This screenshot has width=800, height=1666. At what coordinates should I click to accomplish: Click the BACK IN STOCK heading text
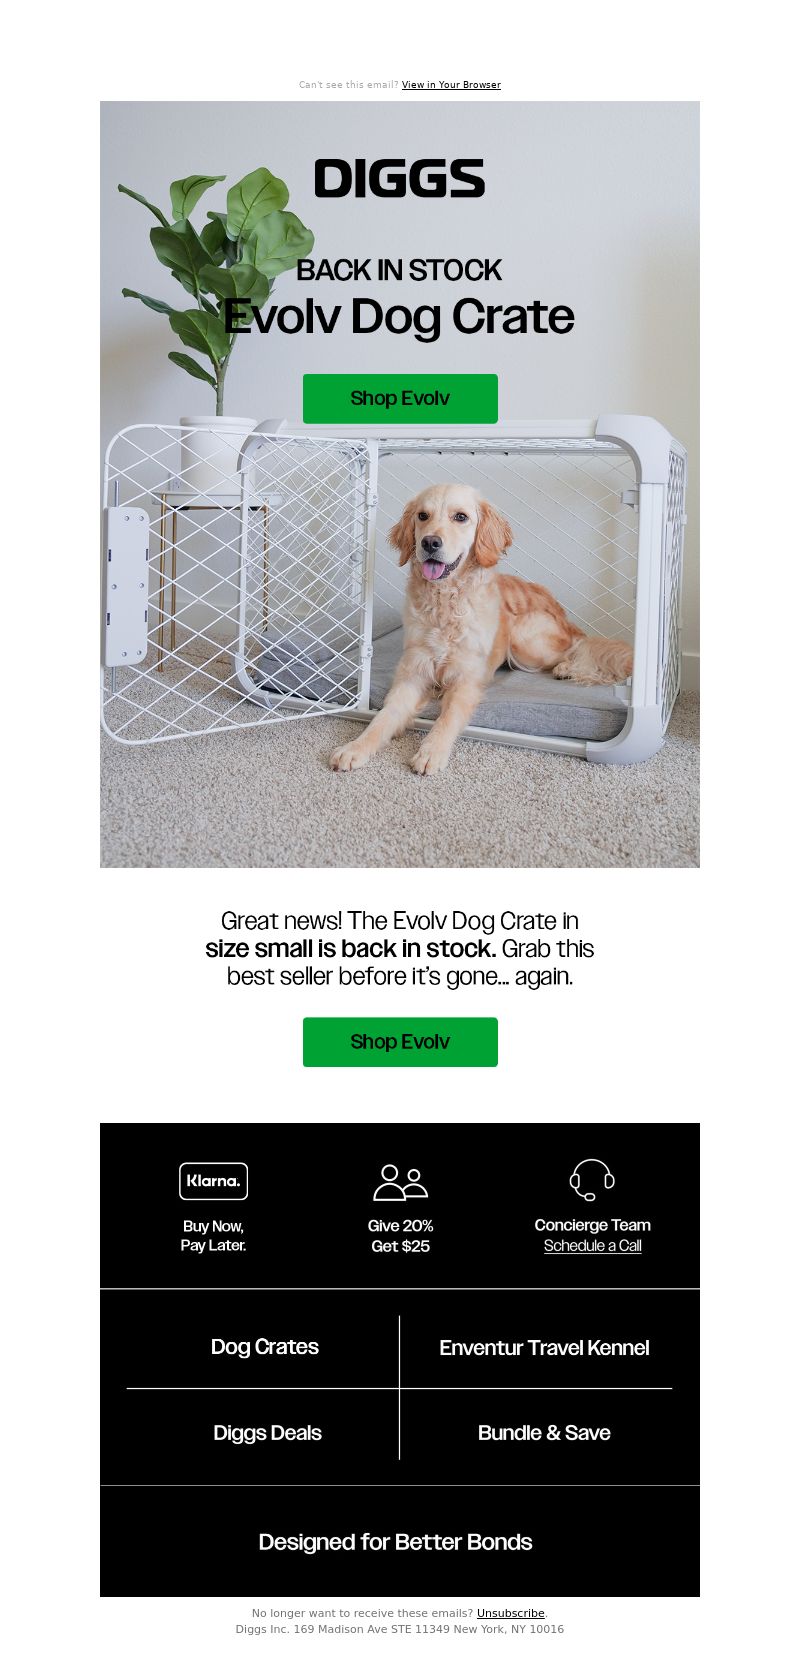click(399, 270)
